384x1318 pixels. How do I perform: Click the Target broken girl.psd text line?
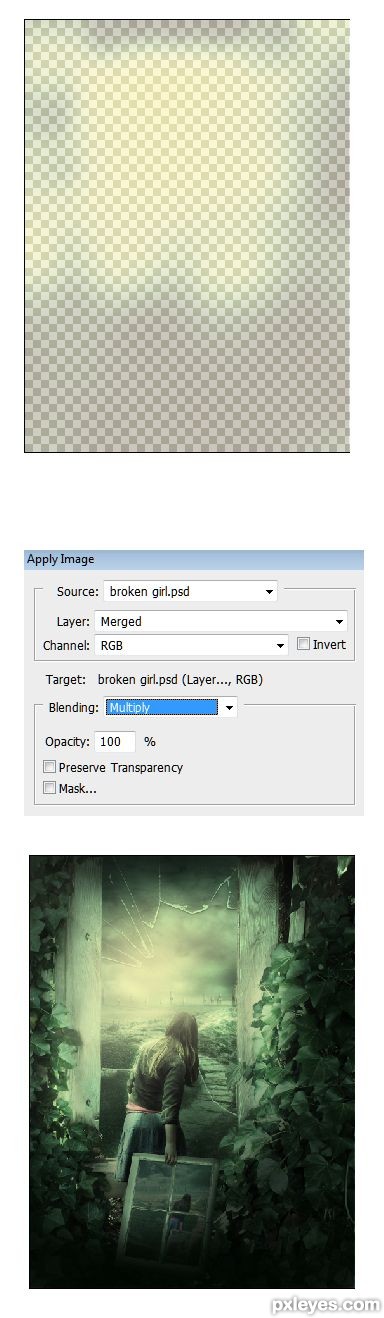[x=154, y=679]
